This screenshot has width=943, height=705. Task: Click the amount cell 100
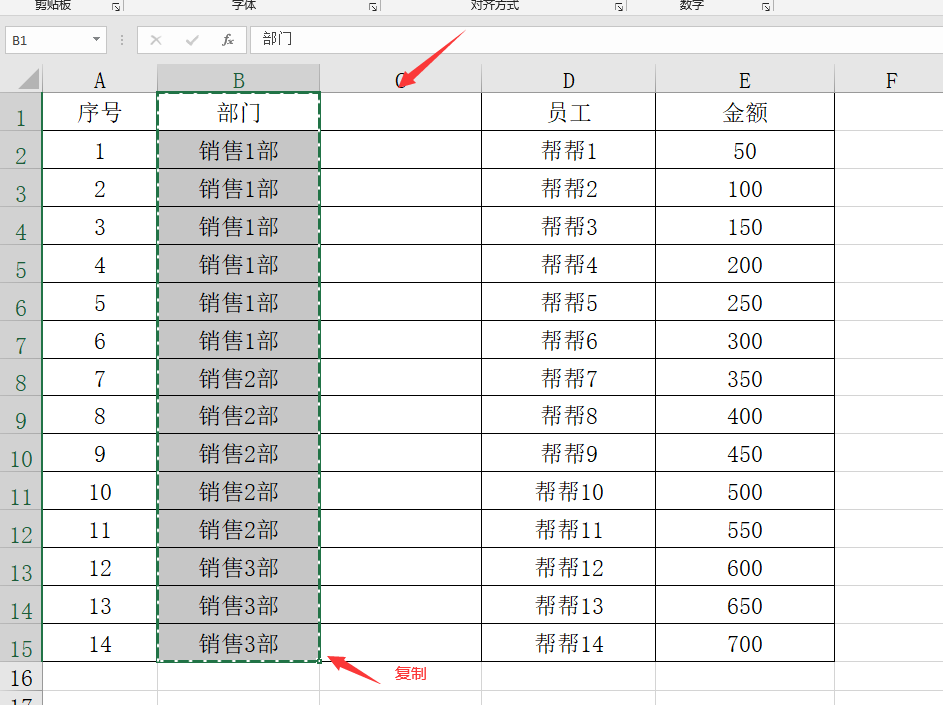(x=745, y=188)
